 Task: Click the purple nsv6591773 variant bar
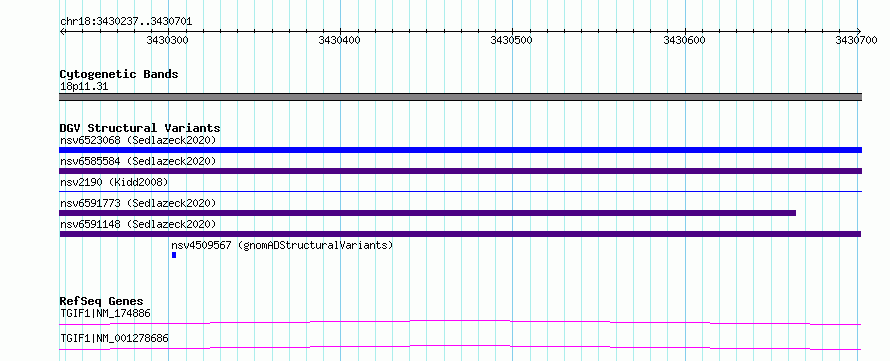tap(427, 213)
